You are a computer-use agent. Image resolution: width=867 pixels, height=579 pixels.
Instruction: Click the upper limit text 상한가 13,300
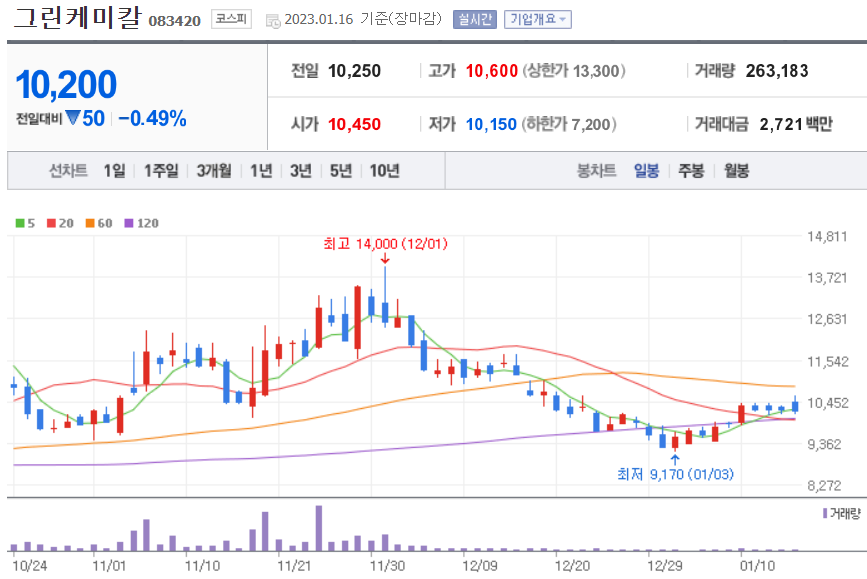(574, 71)
